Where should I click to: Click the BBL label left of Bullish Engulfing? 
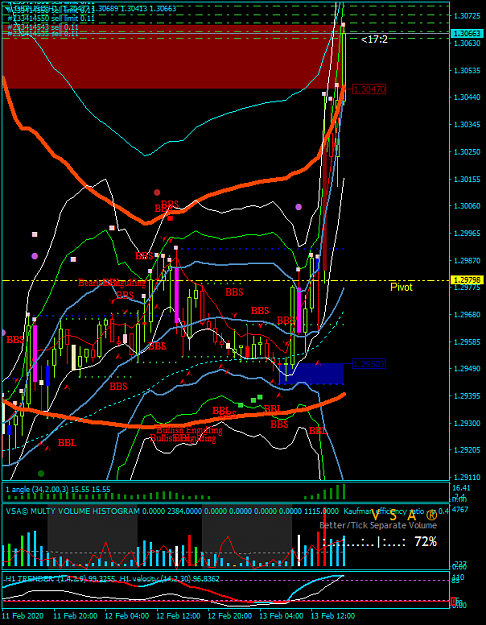pos(67,442)
